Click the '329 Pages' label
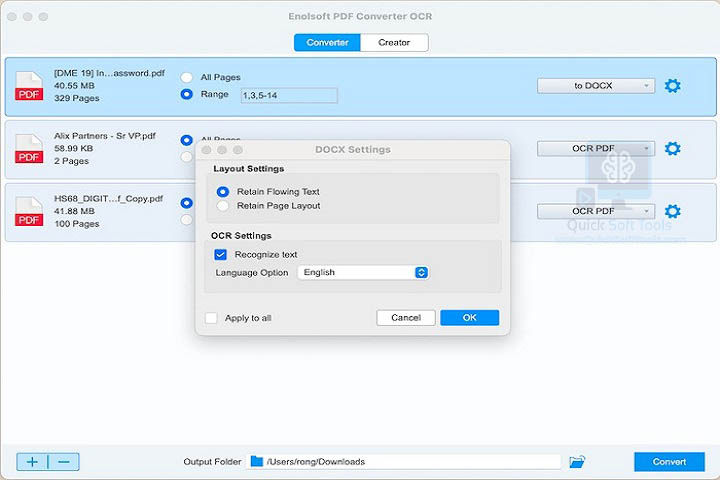The height and width of the screenshot is (480, 720). point(77,98)
